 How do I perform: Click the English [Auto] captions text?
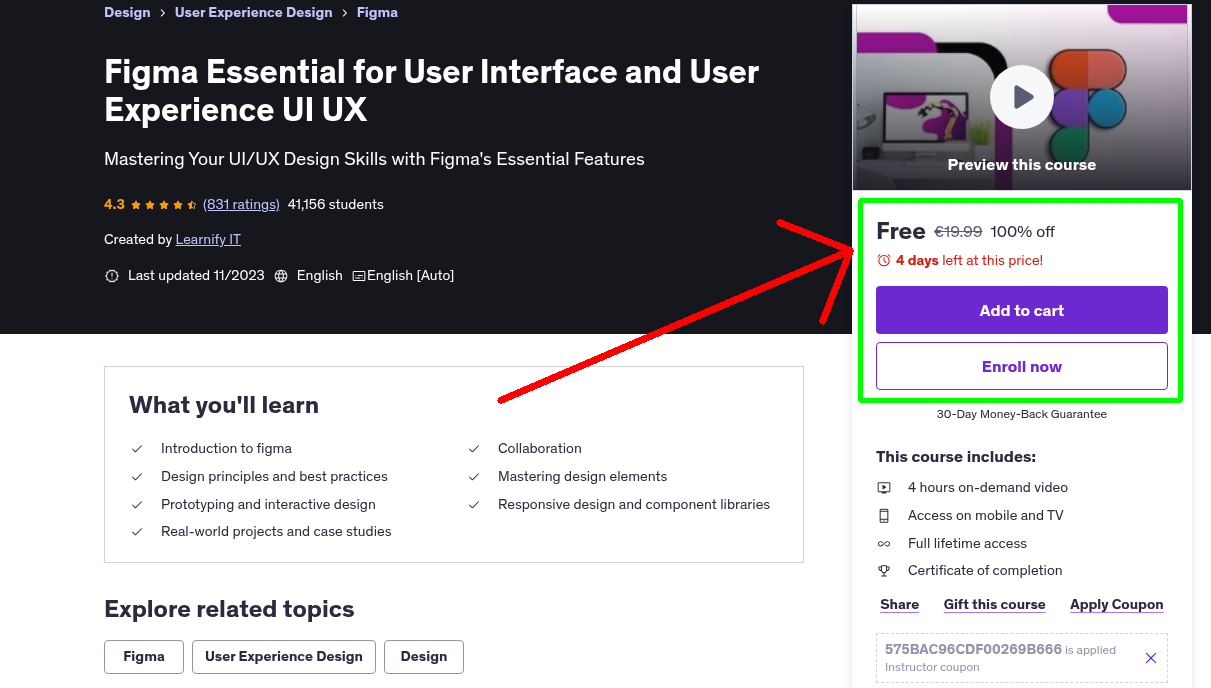tap(410, 275)
